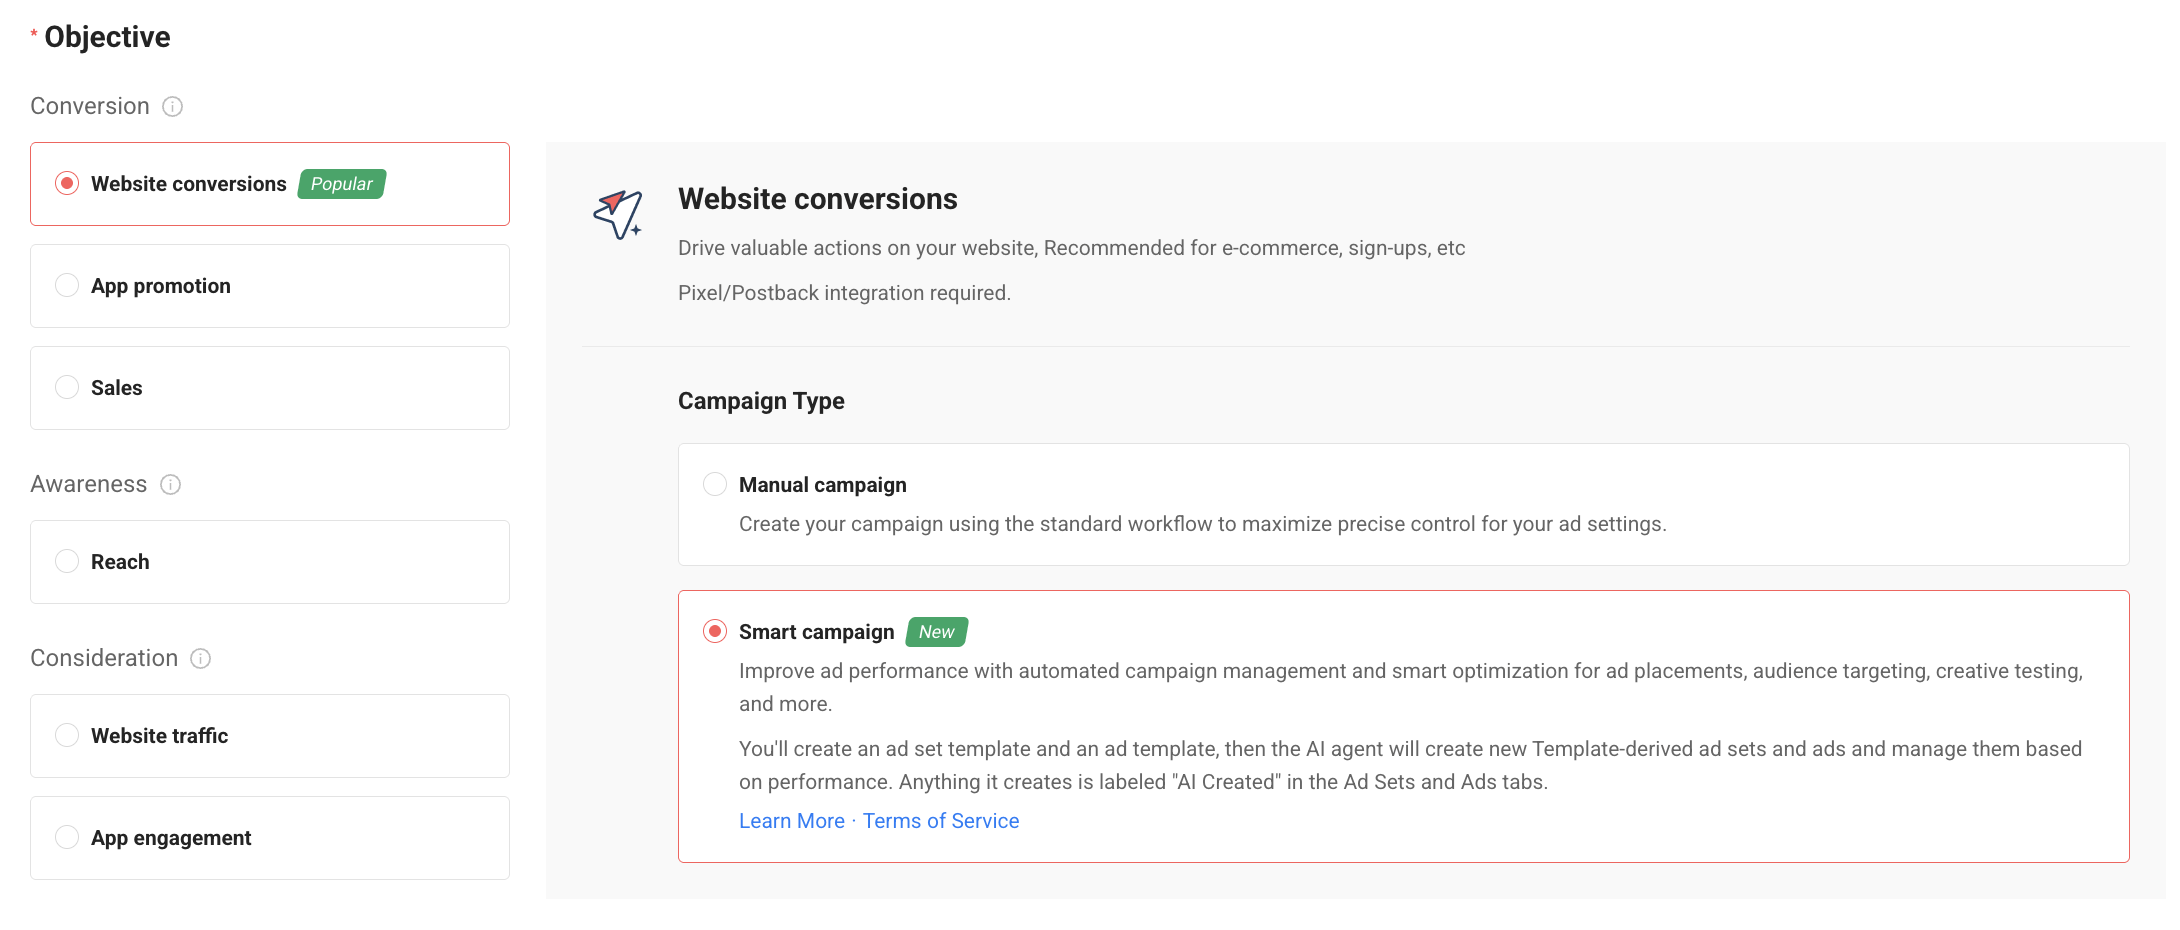Choose the Sales objective radio button
Screen dimensions: 2180x930
(x=67, y=387)
